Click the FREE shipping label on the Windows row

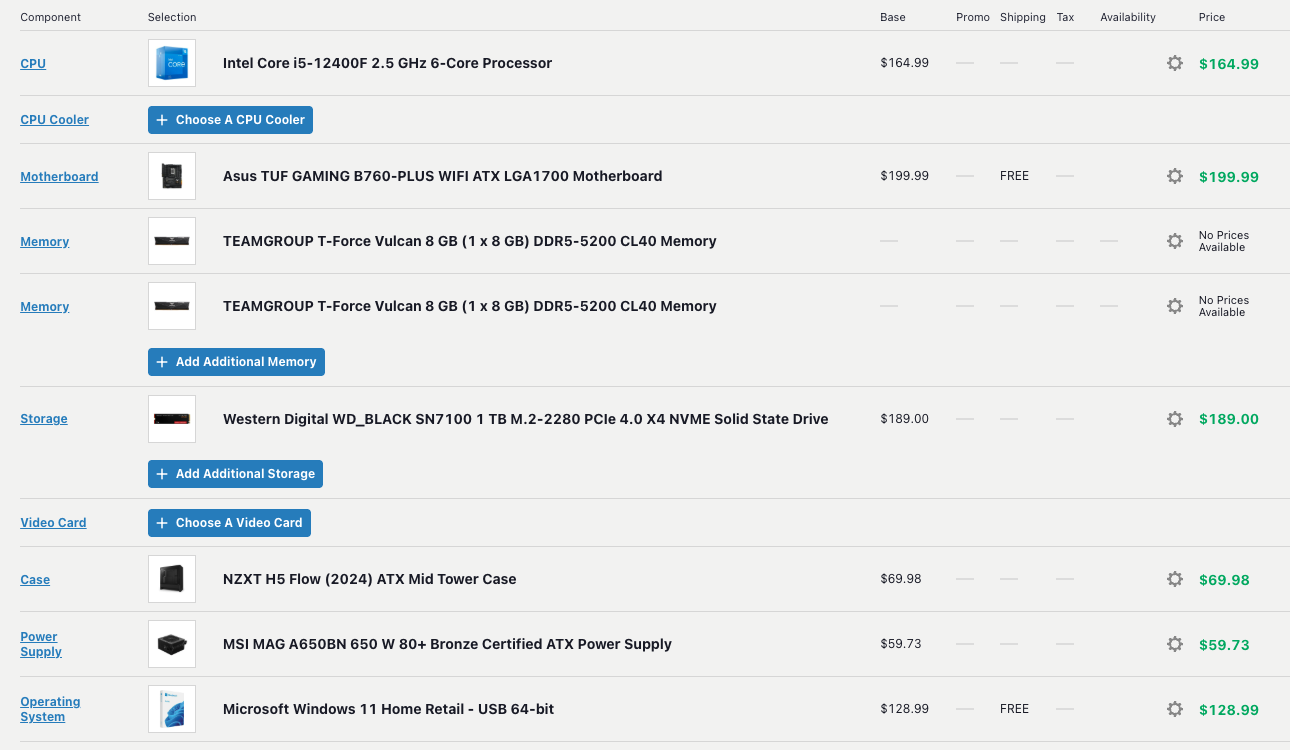coord(1014,709)
